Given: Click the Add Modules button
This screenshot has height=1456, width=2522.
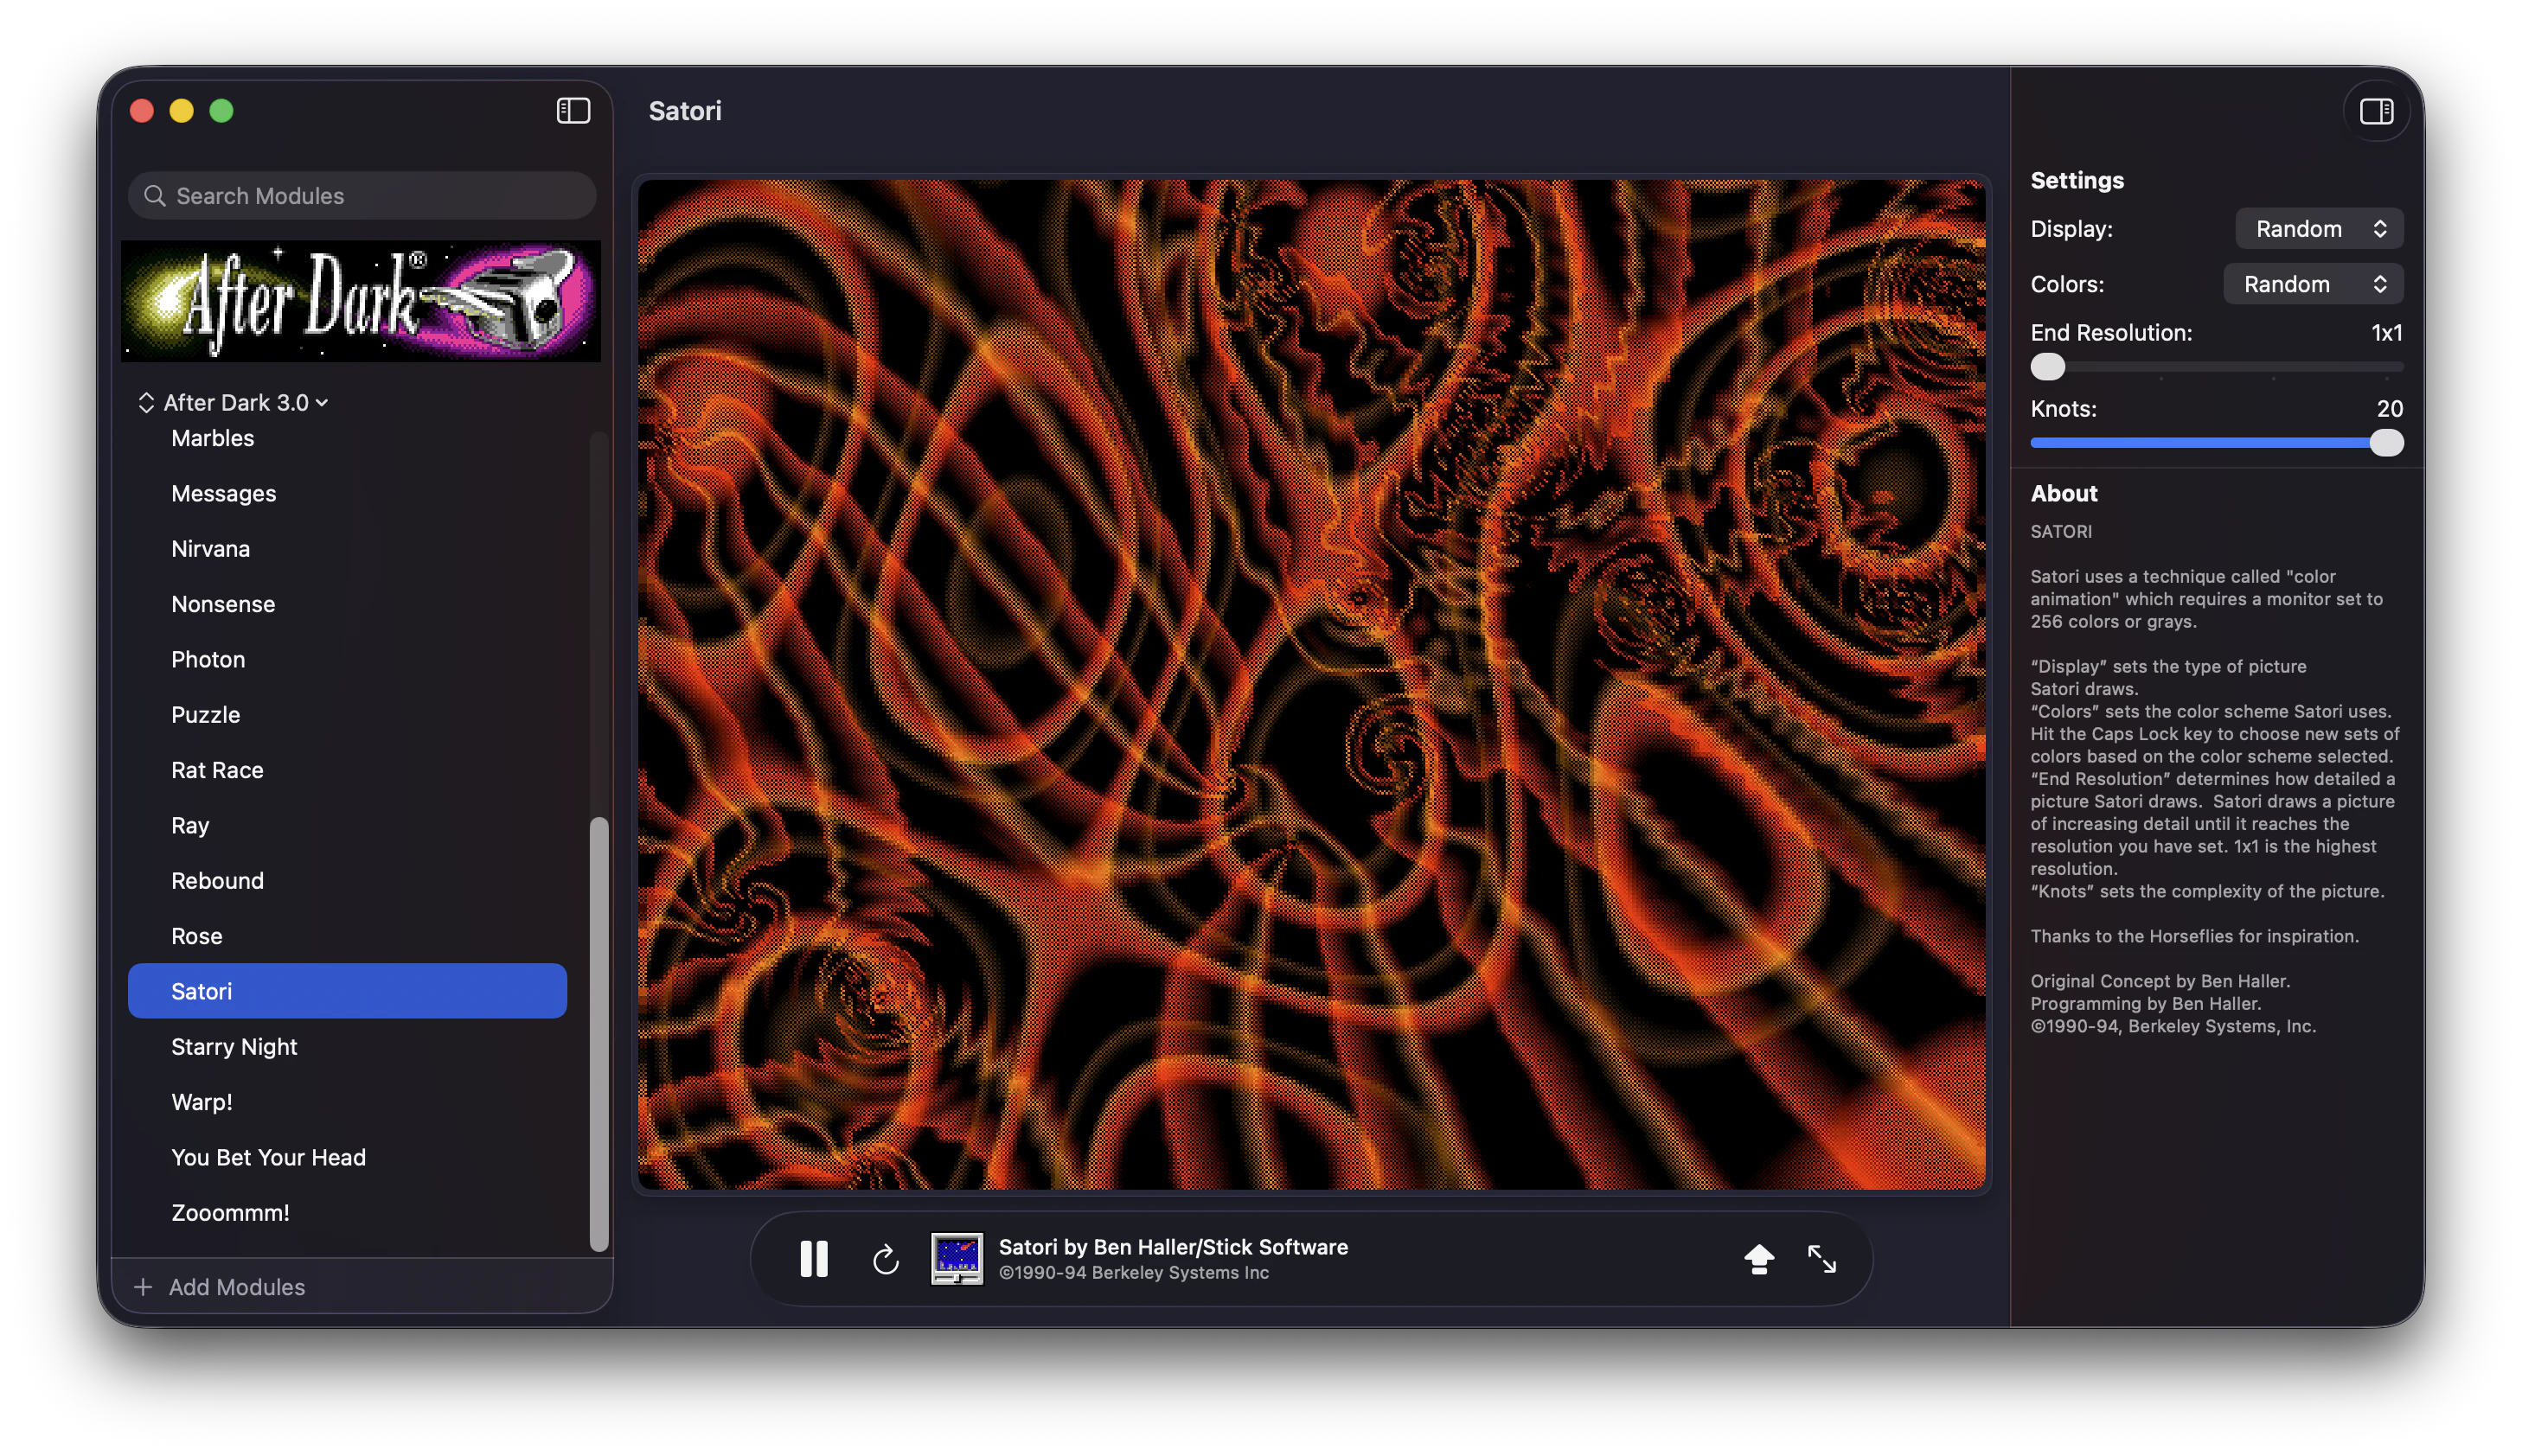Looking at the screenshot, I should pyautogui.click(x=220, y=1286).
